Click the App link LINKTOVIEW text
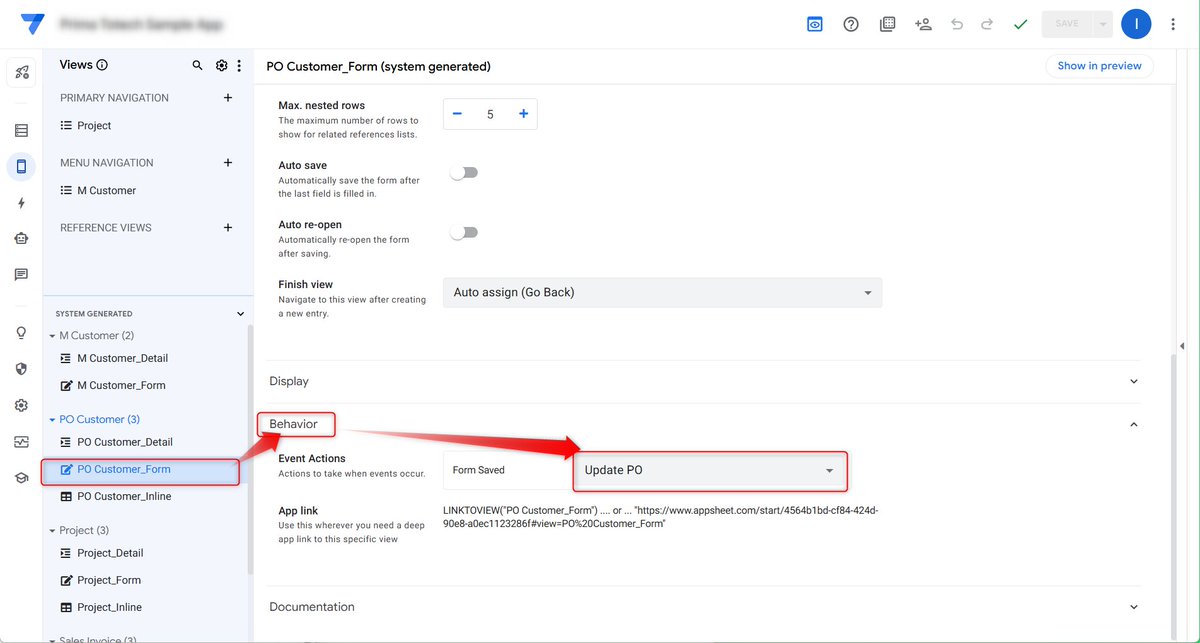Image resolution: width=1200 pixels, height=643 pixels. (x=661, y=517)
